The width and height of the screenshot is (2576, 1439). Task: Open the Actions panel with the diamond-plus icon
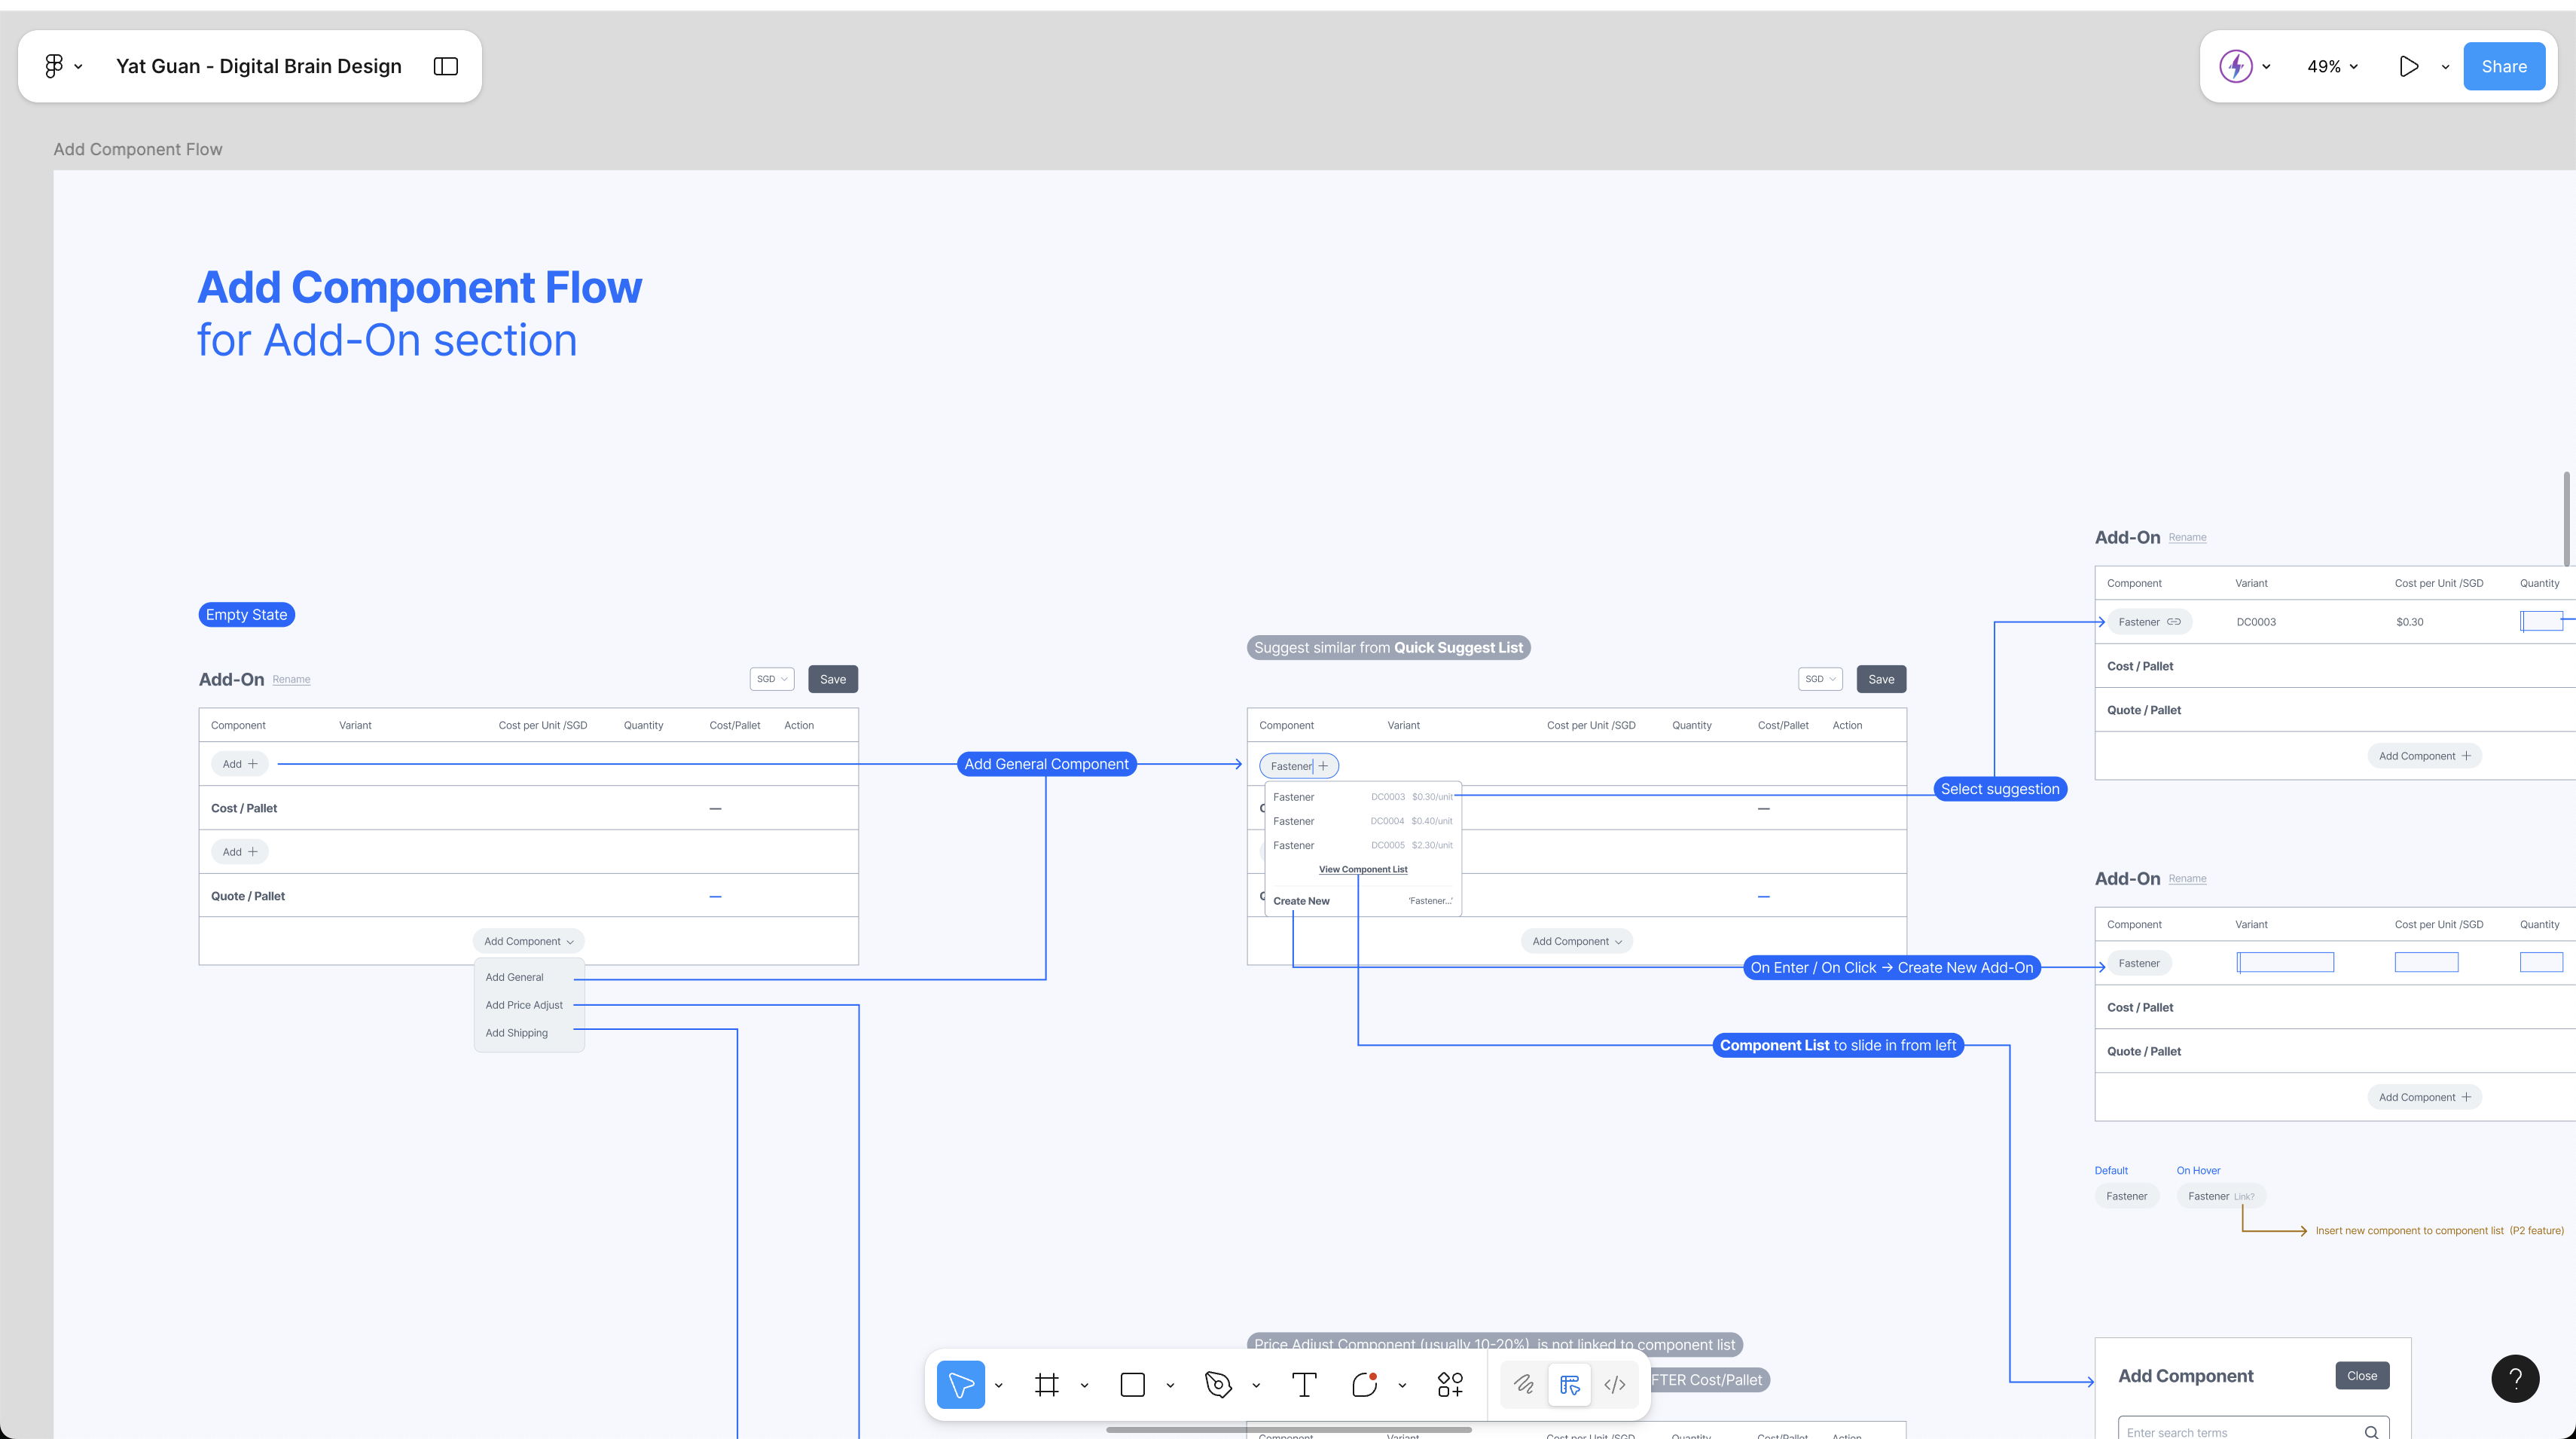coord(1450,1385)
